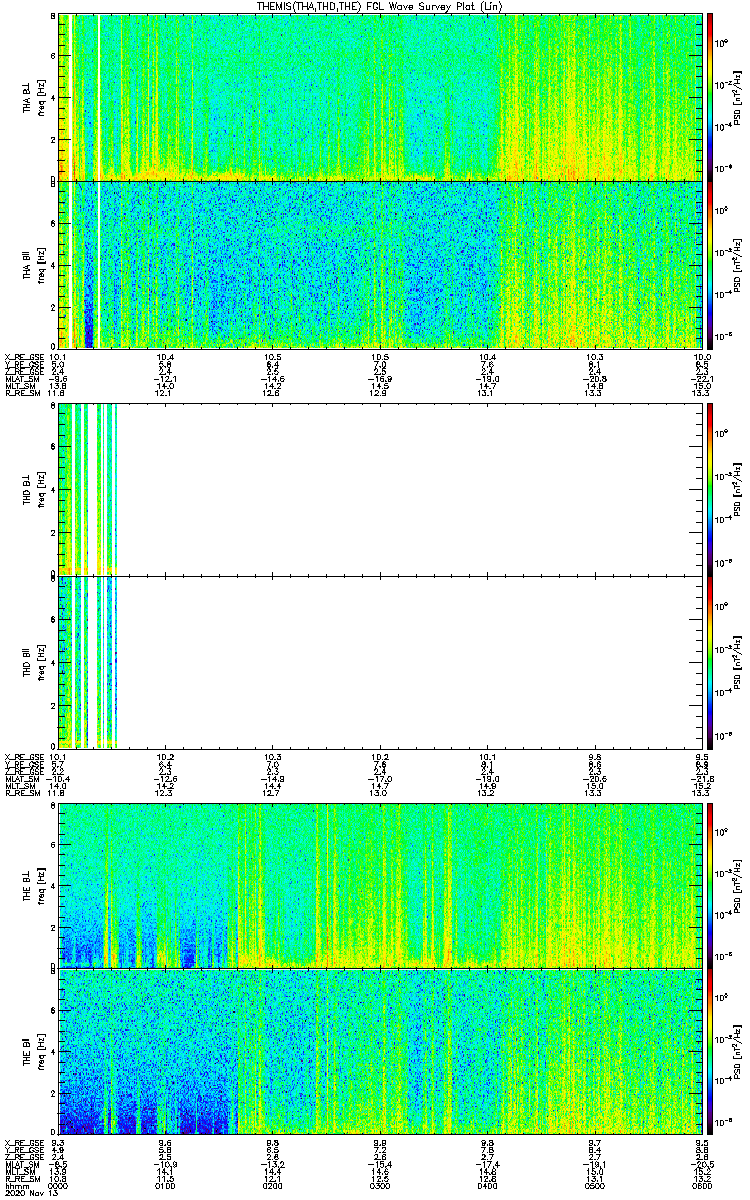Click the color bar beside THA B-perpendicular panel
Image resolution: width=750 pixels, height=1200 pixels.
pyautogui.click(x=710, y=96)
